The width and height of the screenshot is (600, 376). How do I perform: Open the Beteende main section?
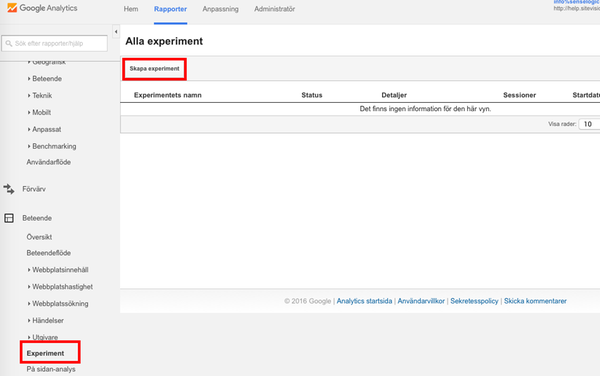[x=37, y=218]
